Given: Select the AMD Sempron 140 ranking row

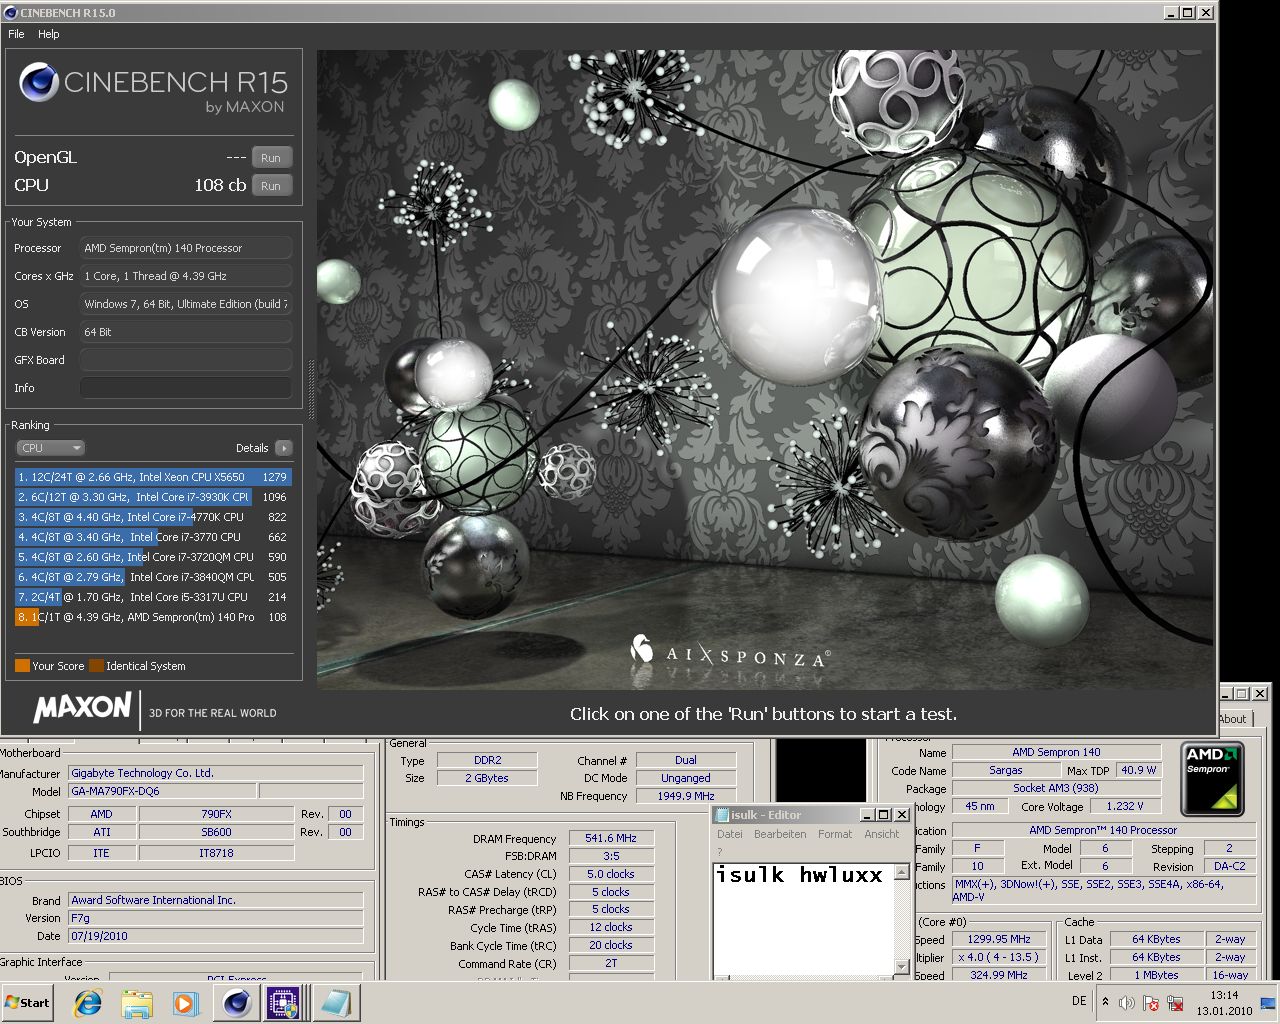Looking at the screenshot, I should coord(153,617).
